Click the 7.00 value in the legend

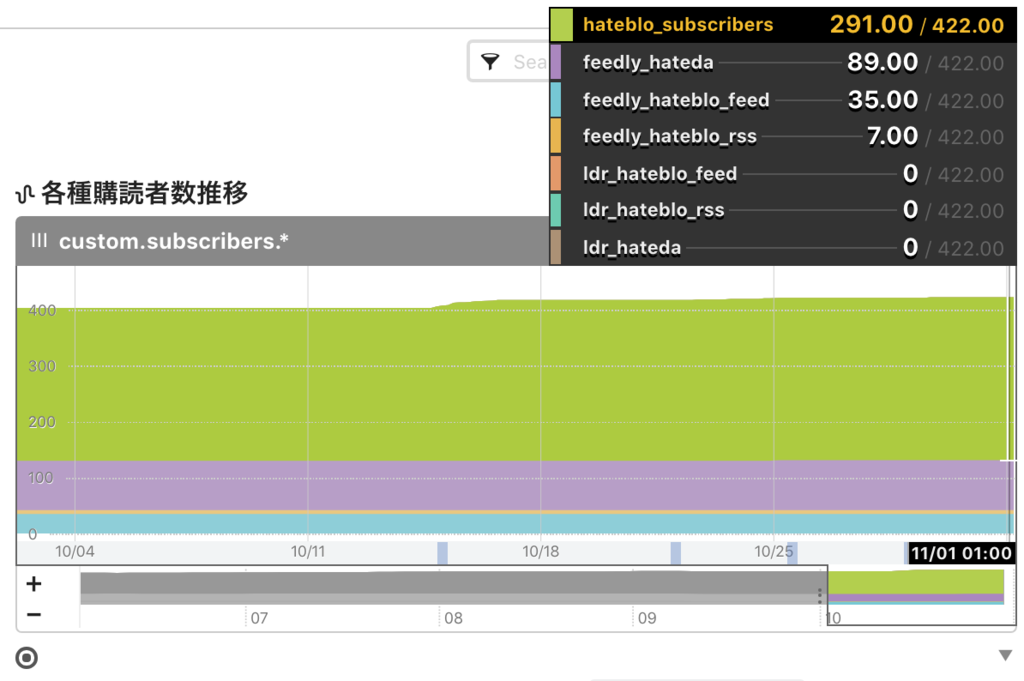[x=892, y=136]
